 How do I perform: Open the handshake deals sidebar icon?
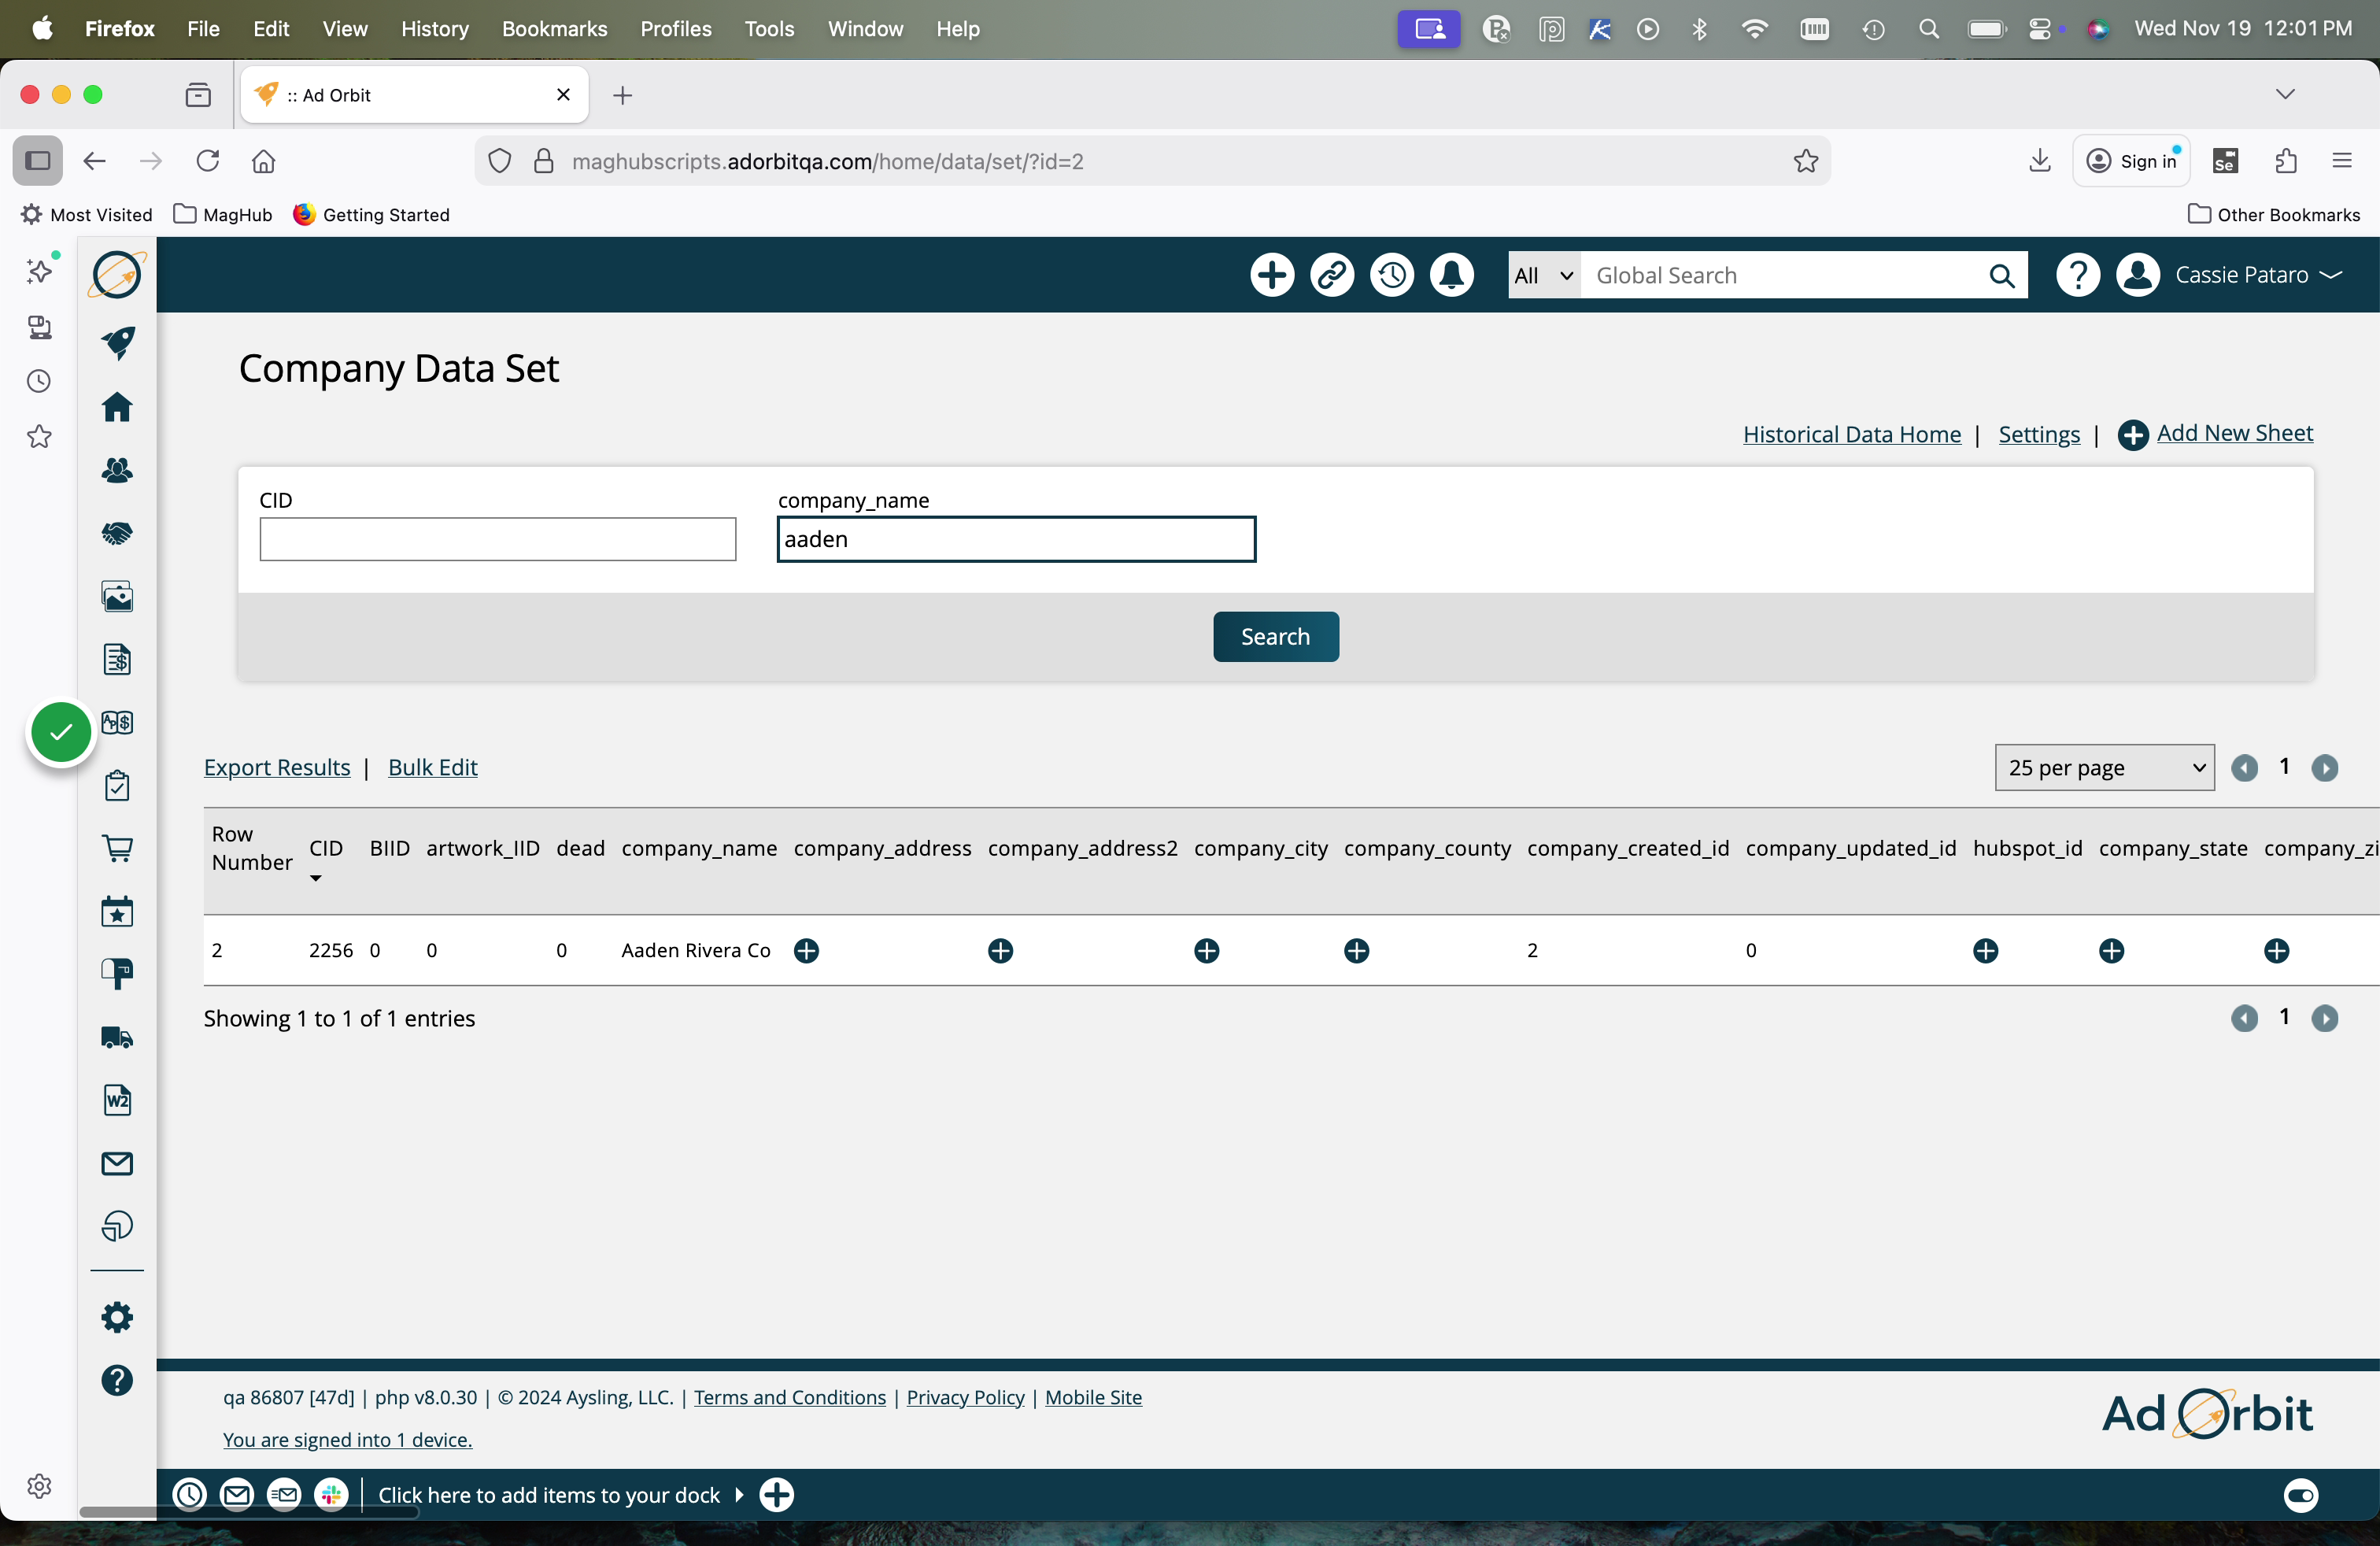pyautogui.click(x=117, y=533)
